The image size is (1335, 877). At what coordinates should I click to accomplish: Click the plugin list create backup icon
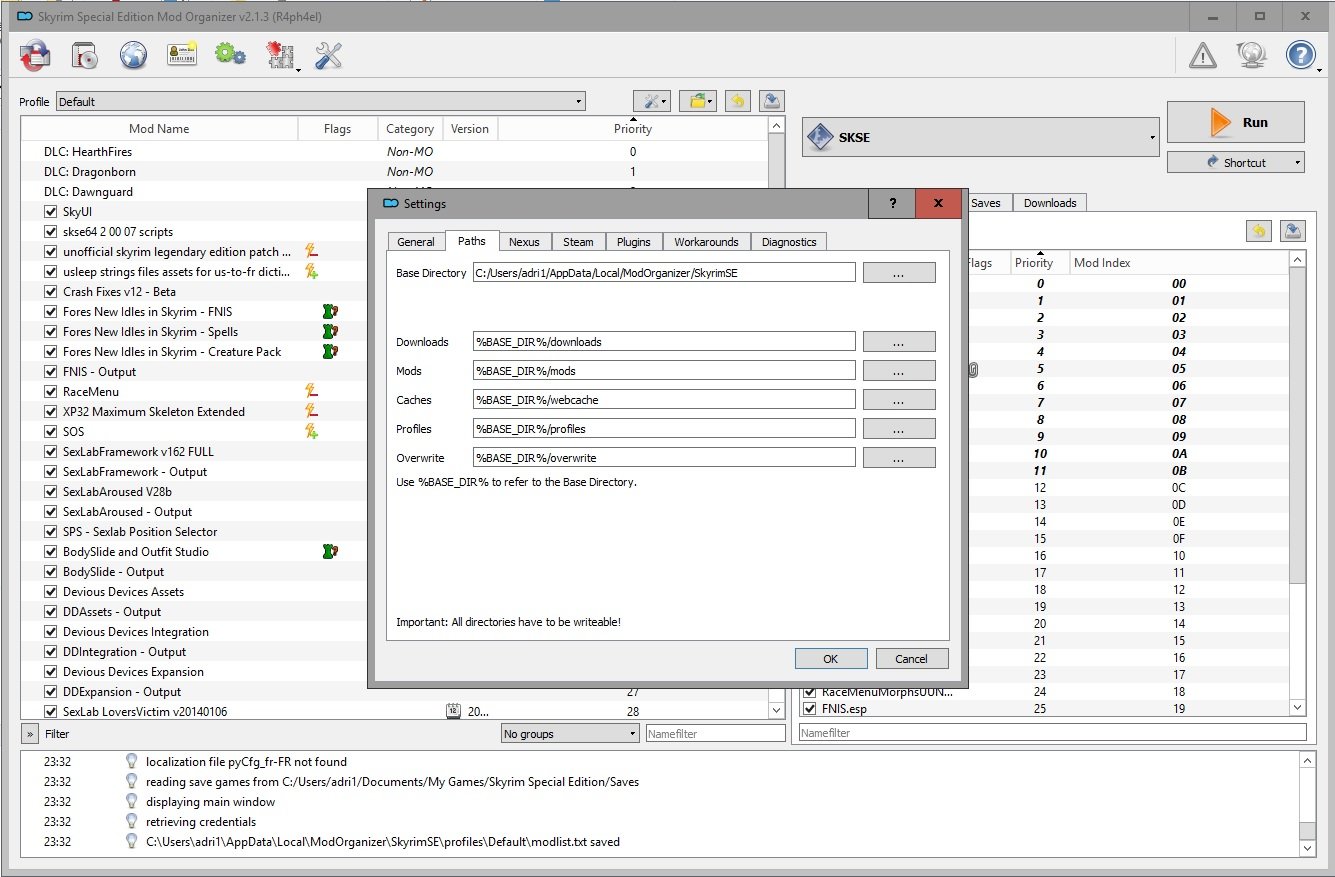click(1293, 231)
